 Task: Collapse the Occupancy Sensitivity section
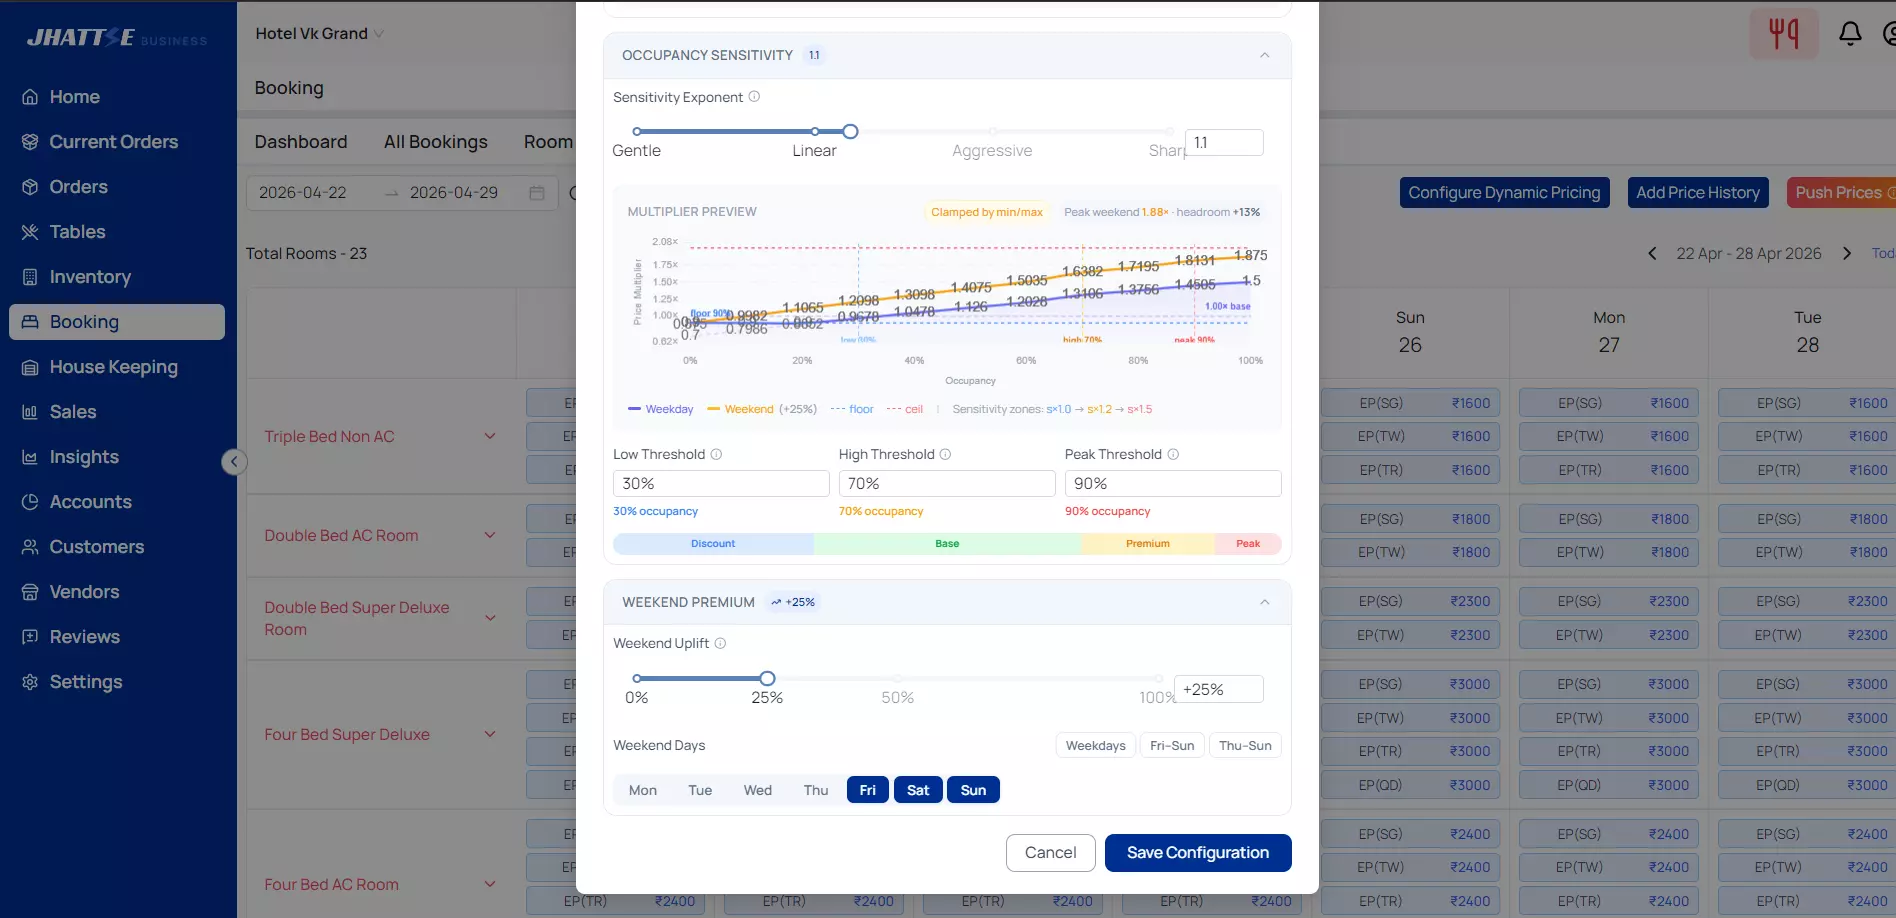(x=1264, y=55)
